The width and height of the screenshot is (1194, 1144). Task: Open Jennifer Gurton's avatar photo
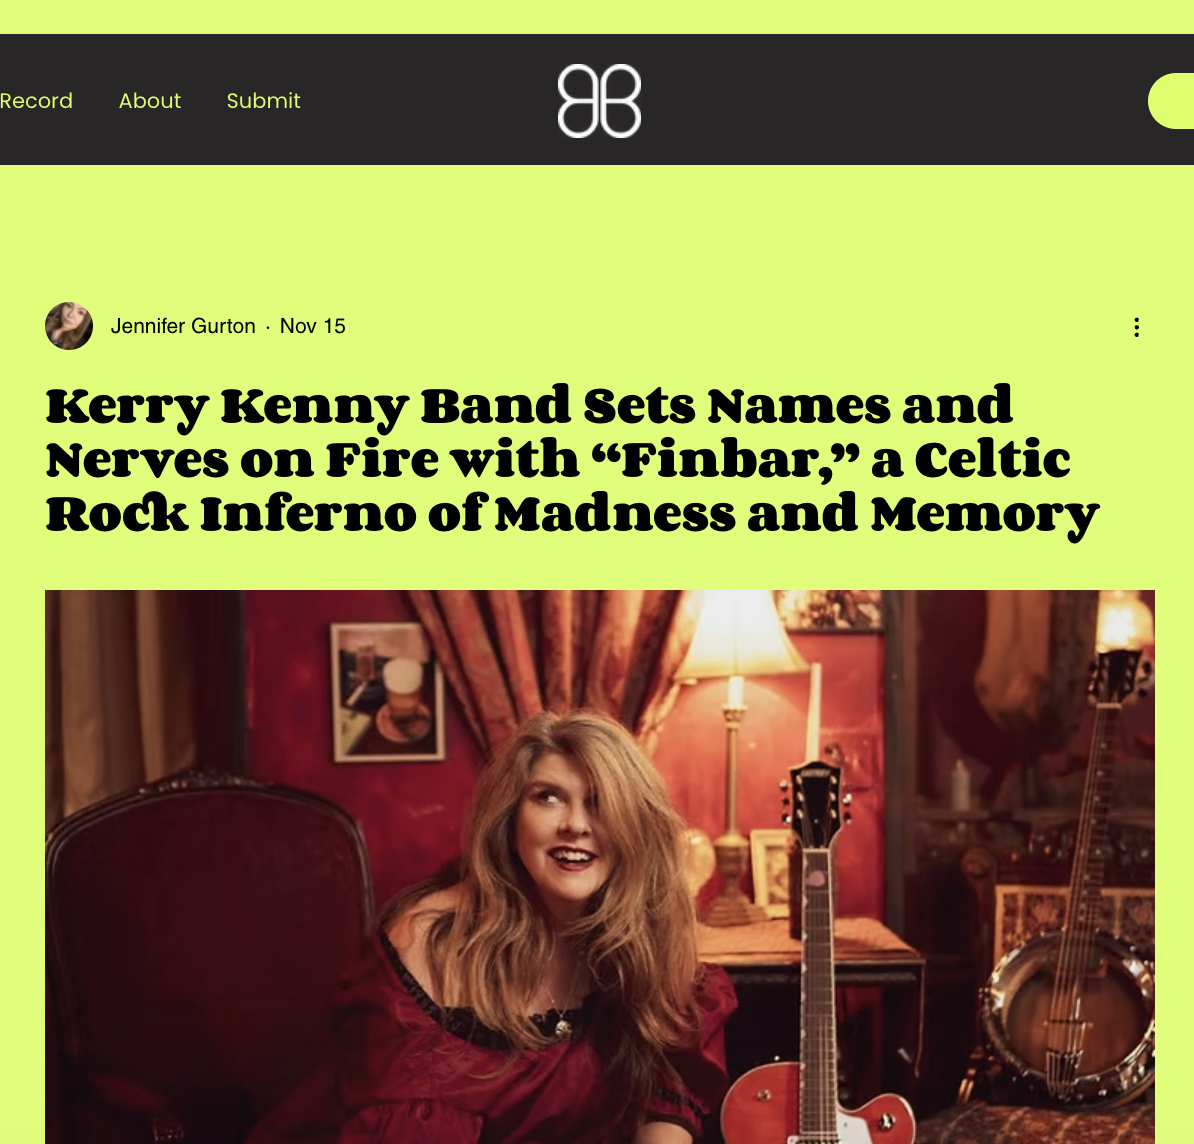[69, 326]
